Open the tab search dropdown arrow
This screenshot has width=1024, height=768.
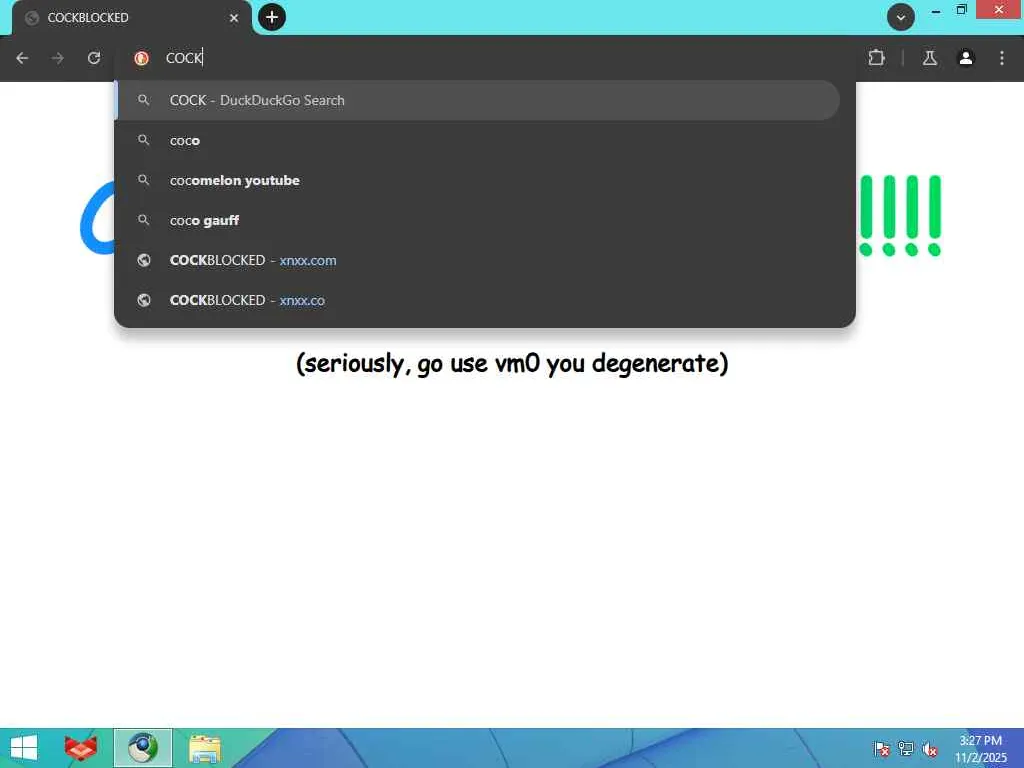click(x=901, y=18)
